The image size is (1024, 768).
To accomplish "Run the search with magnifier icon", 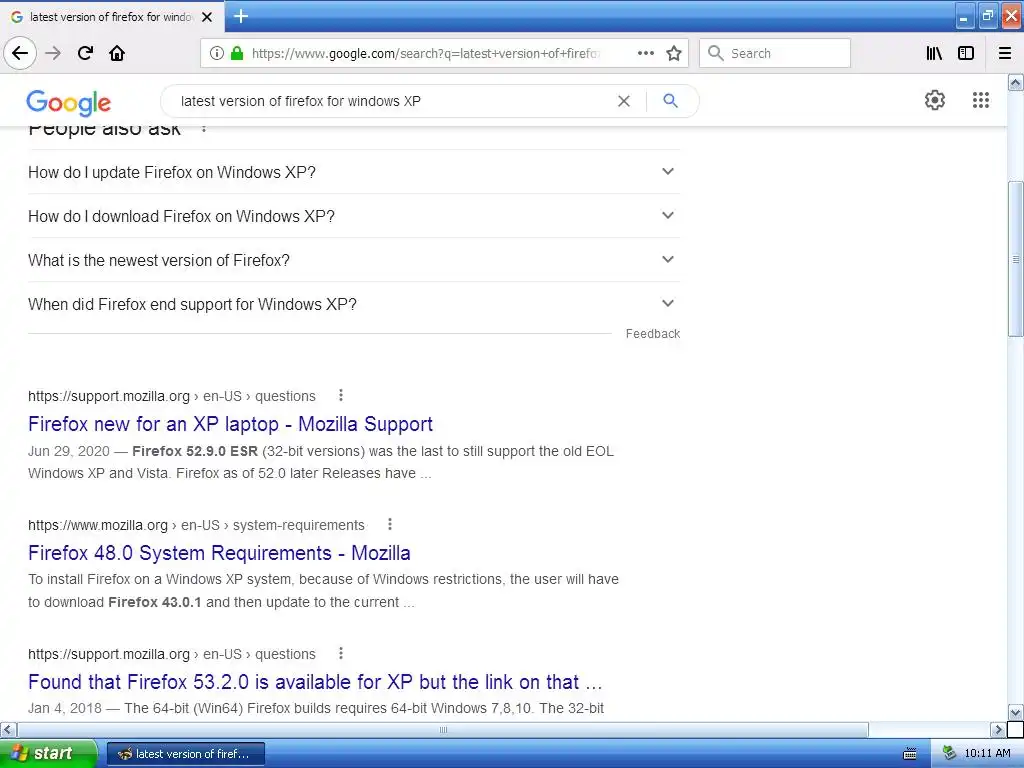I will tap(670, 101).
